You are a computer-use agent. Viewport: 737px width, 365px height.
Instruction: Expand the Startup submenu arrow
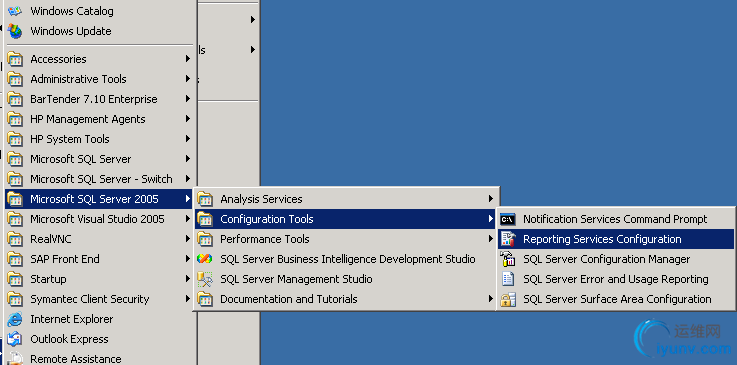tap(188, 279)
